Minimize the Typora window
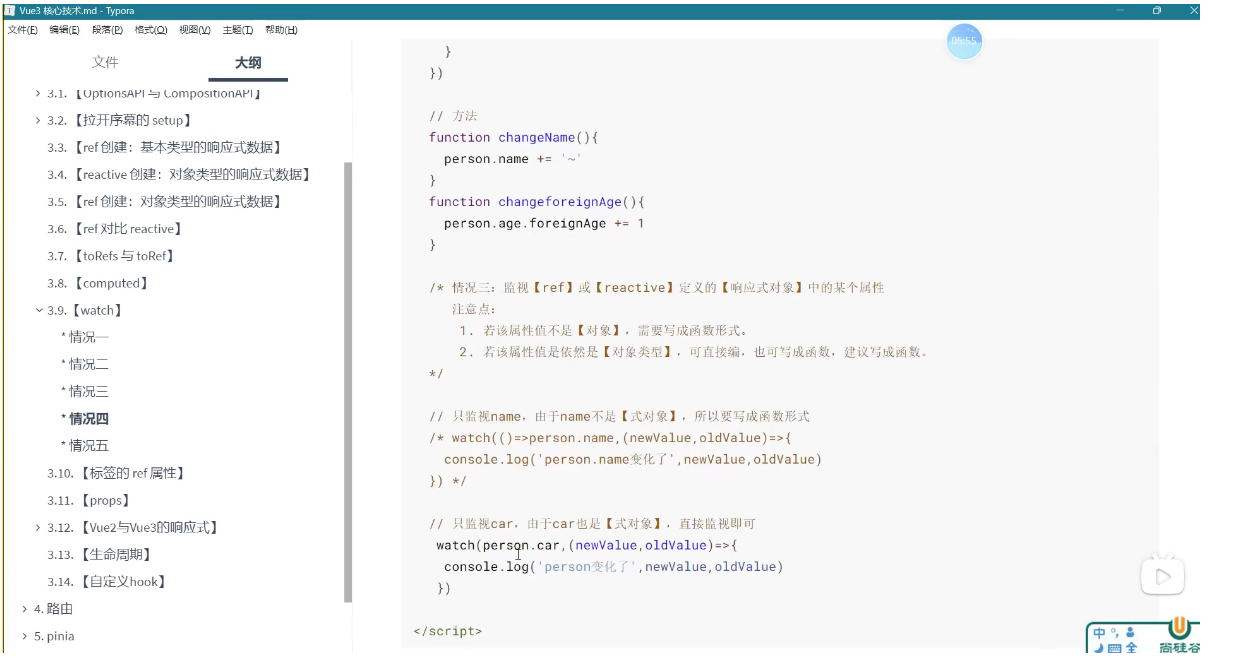This screenshot has width=1247, height=668. [1121, 10]
